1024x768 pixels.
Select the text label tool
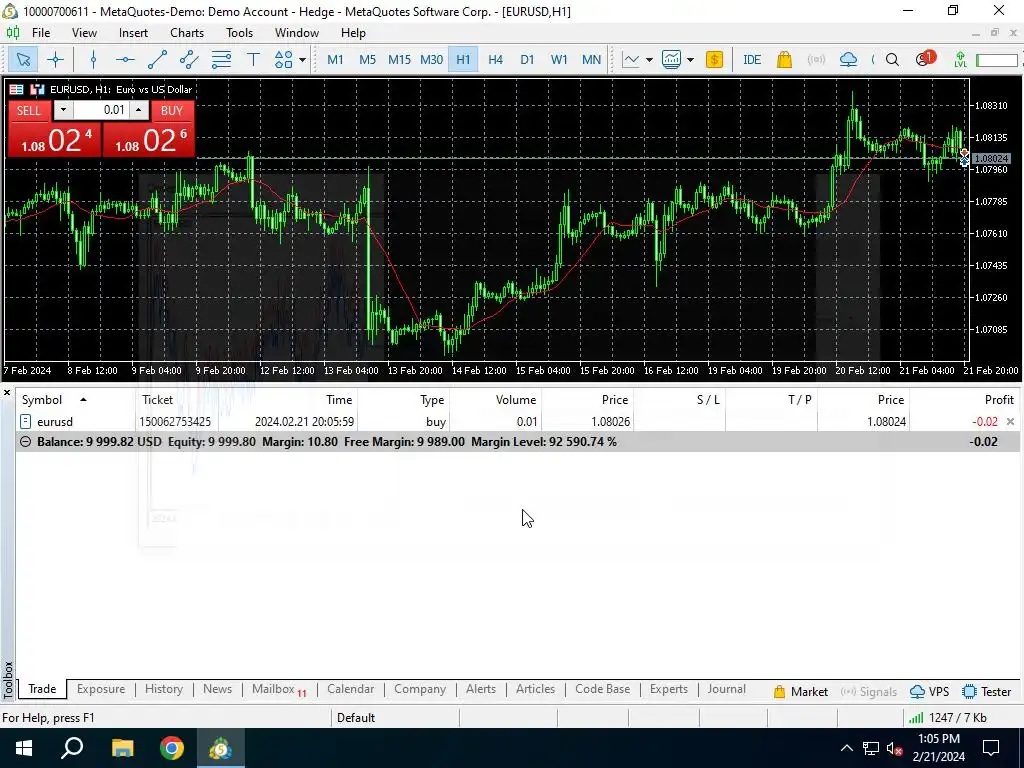(253, 60)
